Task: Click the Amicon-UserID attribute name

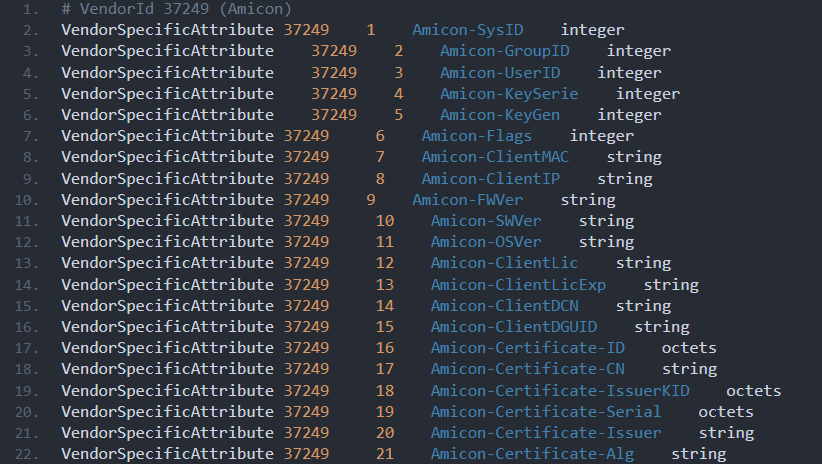Action: (499, 73)
